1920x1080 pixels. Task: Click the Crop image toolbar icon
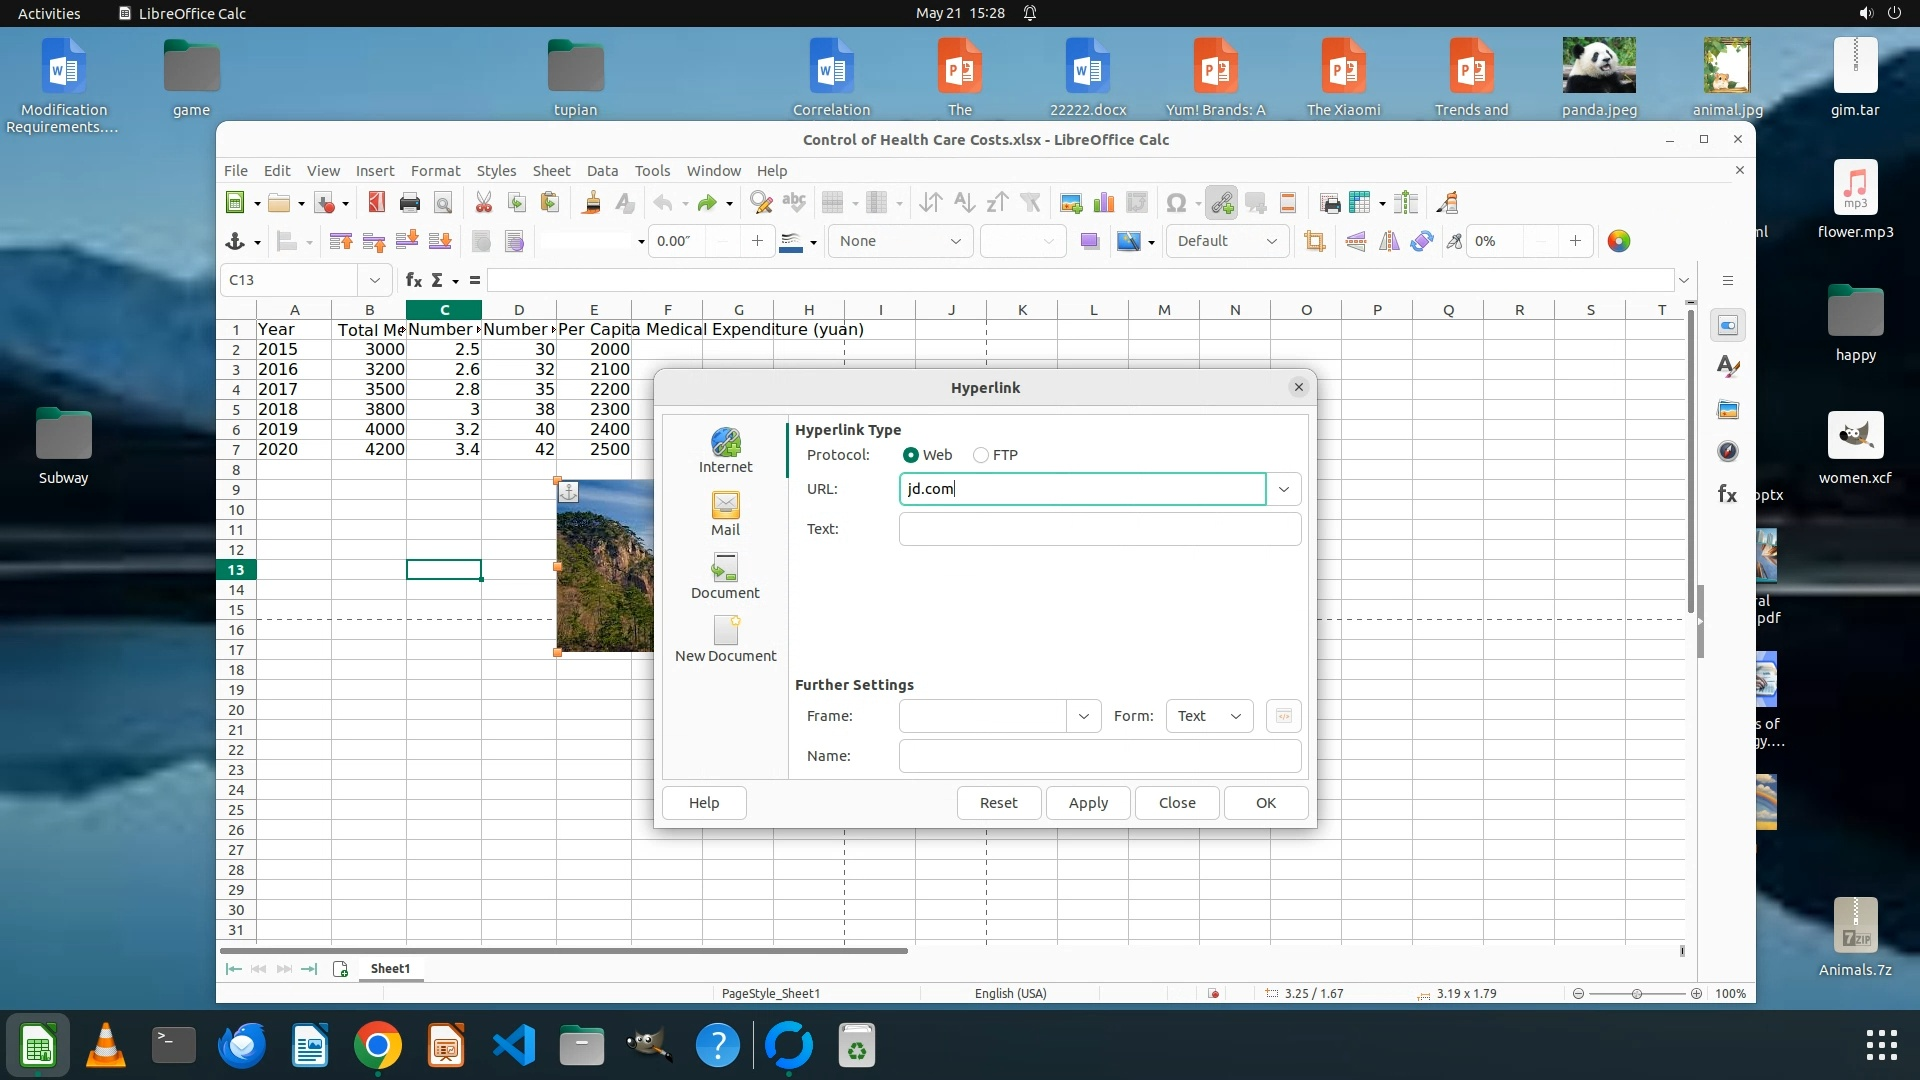(x=1314, y=241)
